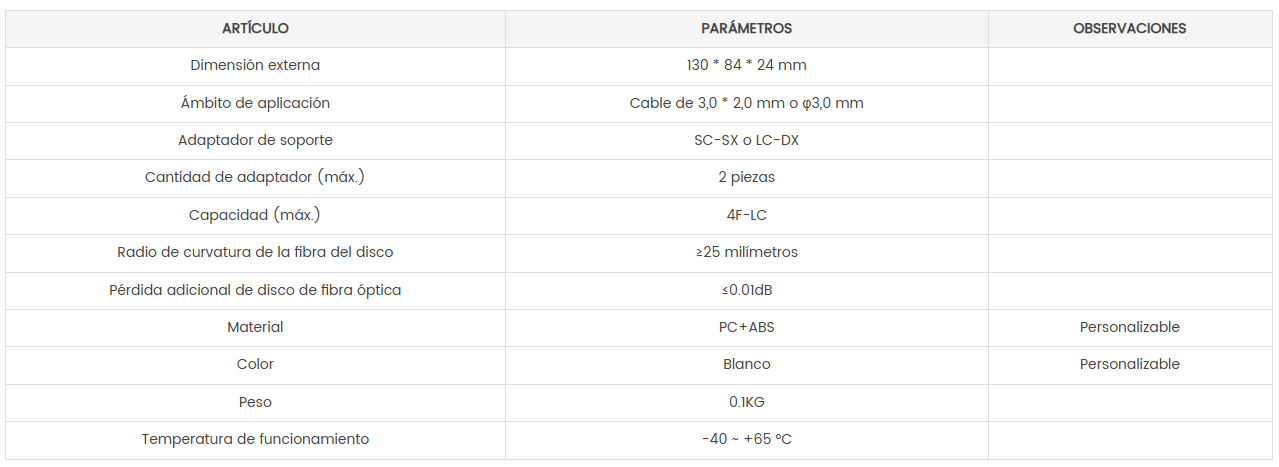Click Personalizable in the Color row
The image size is (1279, 467).
(1129, 365)
